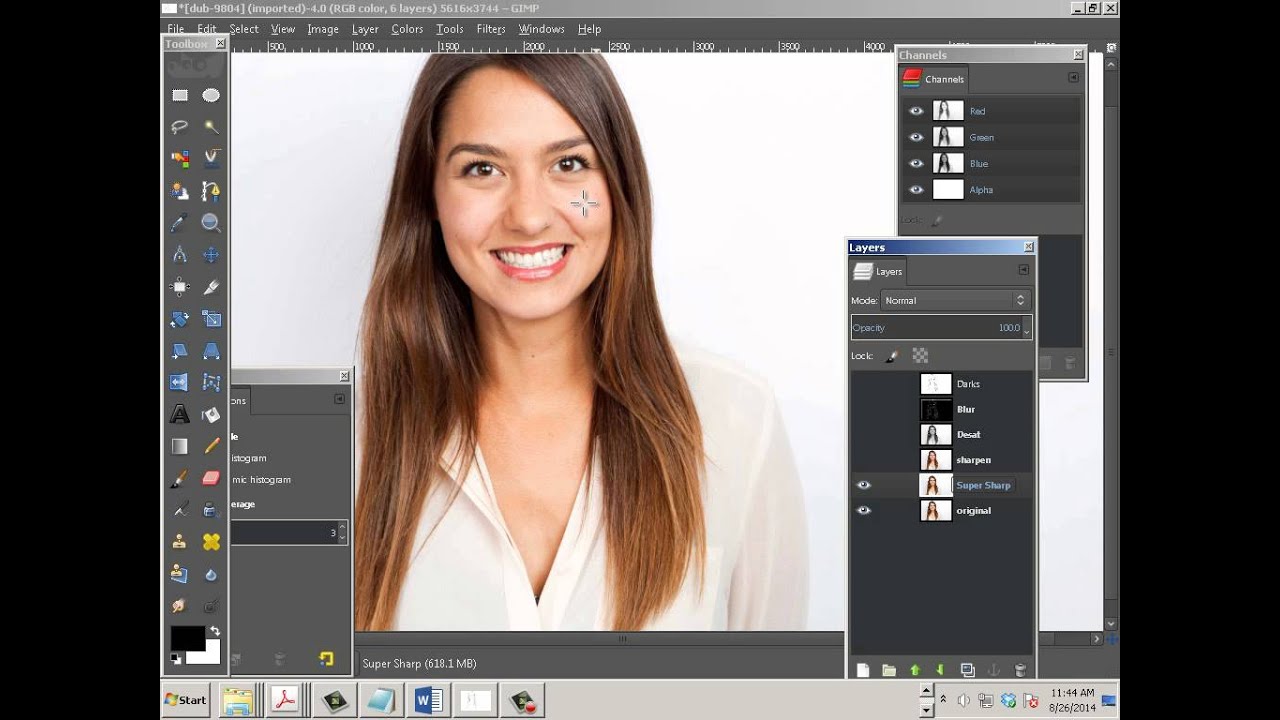Toggle visibility of the Blue channel

tap(916, 163)
